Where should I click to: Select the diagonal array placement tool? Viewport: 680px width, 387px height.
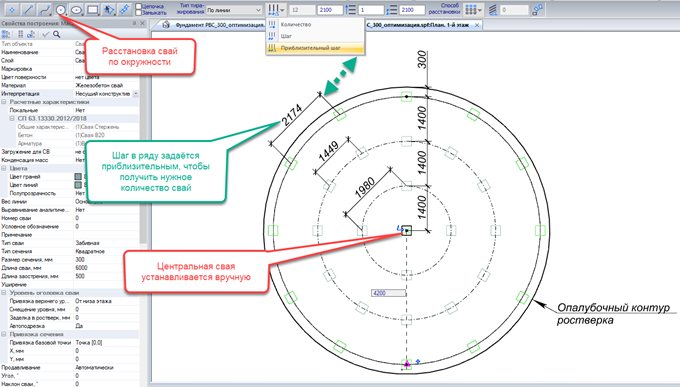click(x=124, y=10)
